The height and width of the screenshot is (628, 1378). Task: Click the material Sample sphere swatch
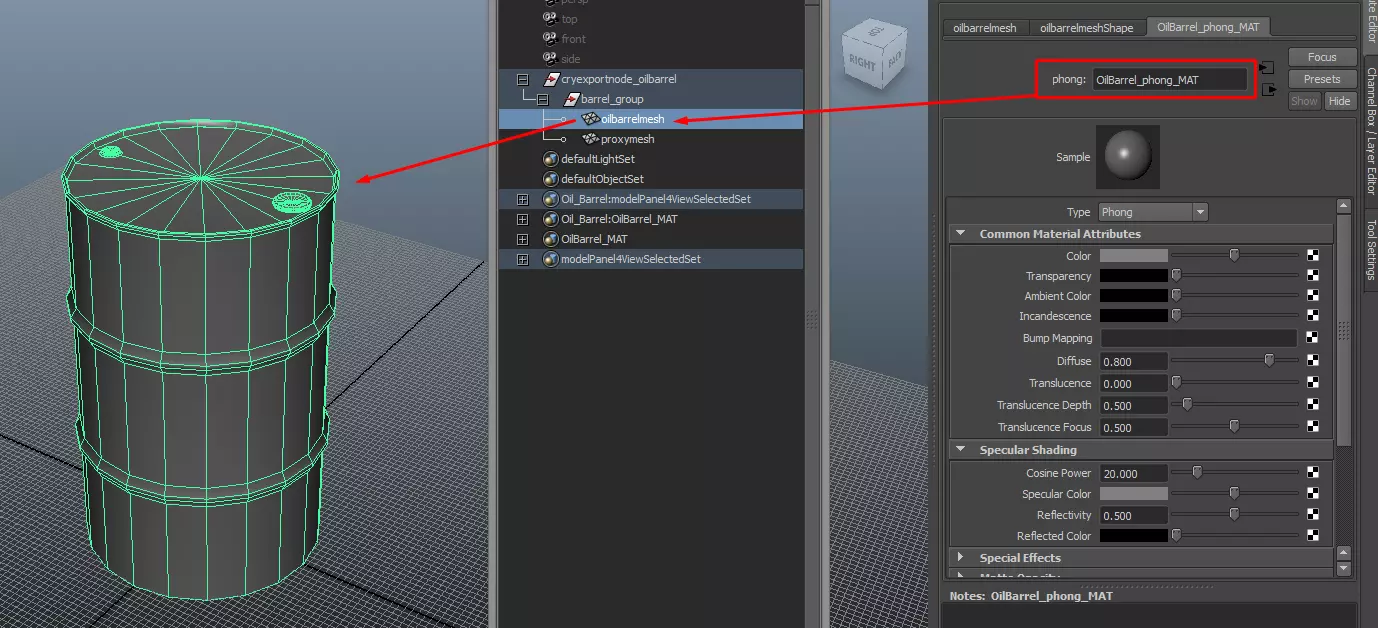tap(1128, 157)
